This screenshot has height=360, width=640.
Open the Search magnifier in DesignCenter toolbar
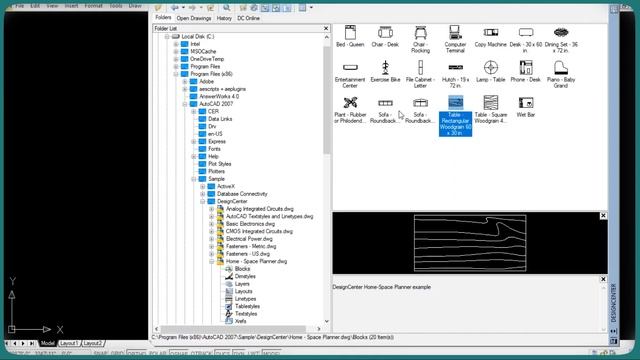pos(227,7)
